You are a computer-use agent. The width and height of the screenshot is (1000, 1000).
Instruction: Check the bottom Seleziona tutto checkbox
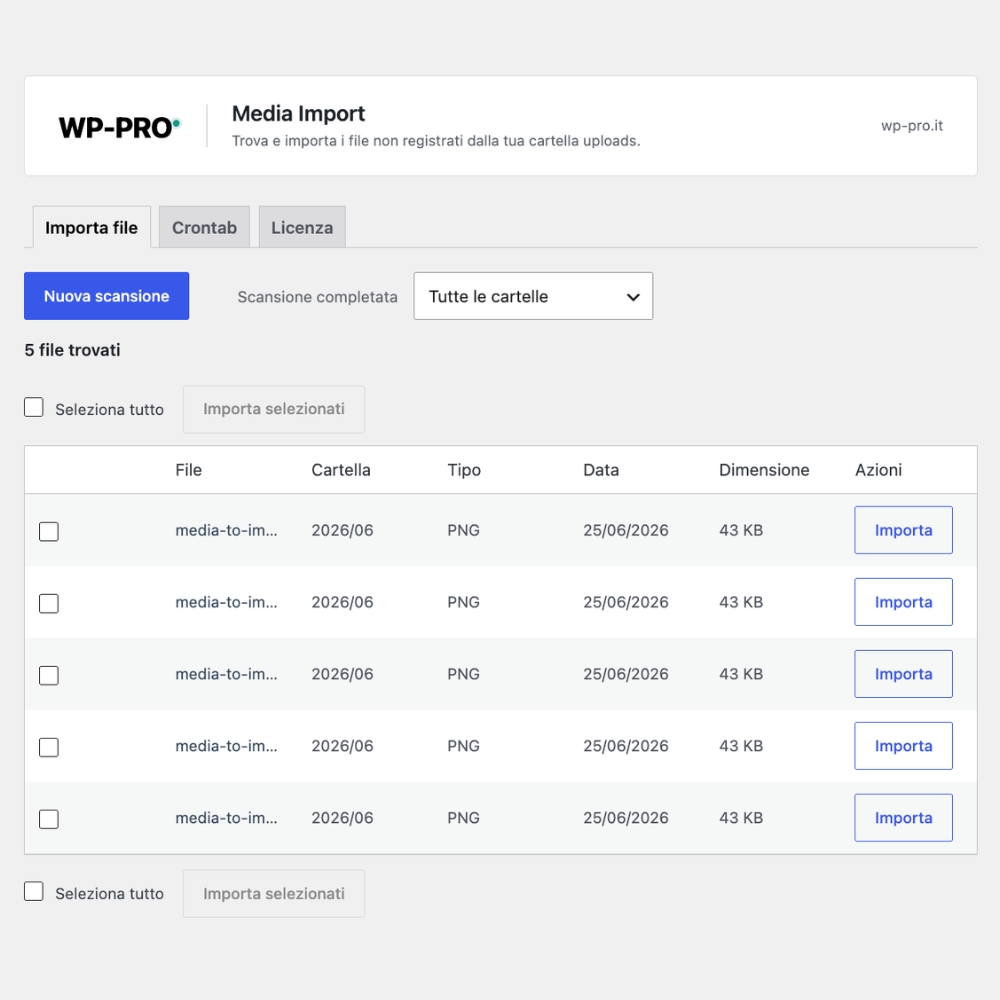pos(34,891)
